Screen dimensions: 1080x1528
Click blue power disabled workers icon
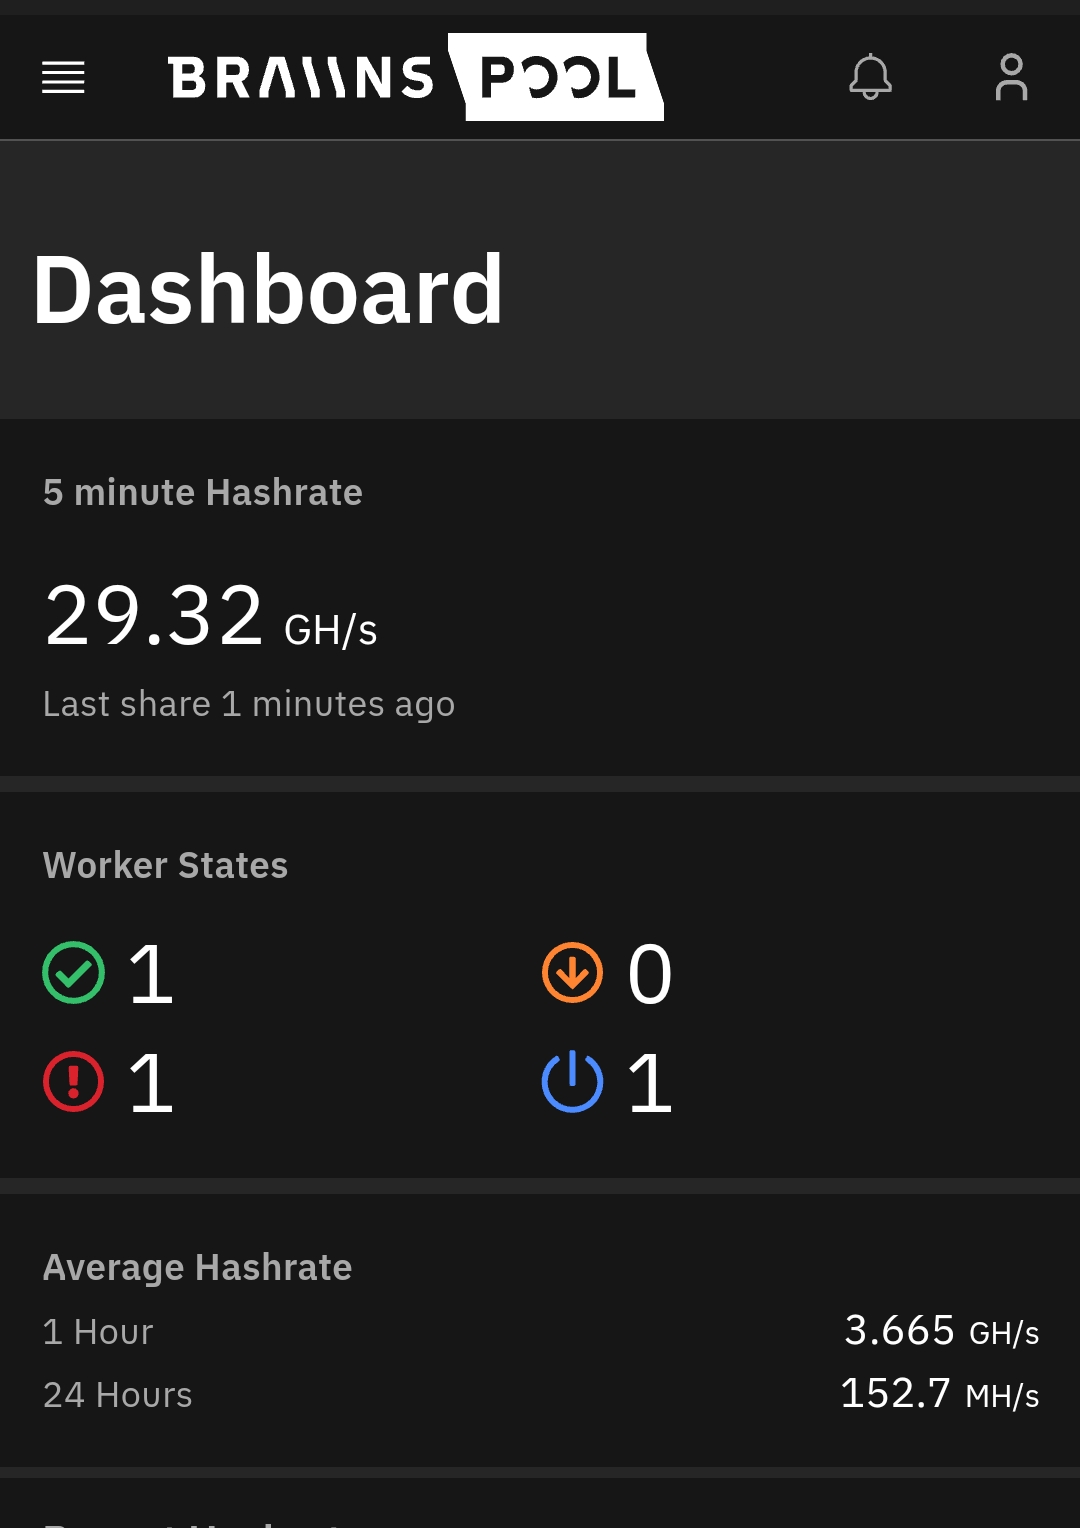pyautogui.click(x=572, y=1082)
